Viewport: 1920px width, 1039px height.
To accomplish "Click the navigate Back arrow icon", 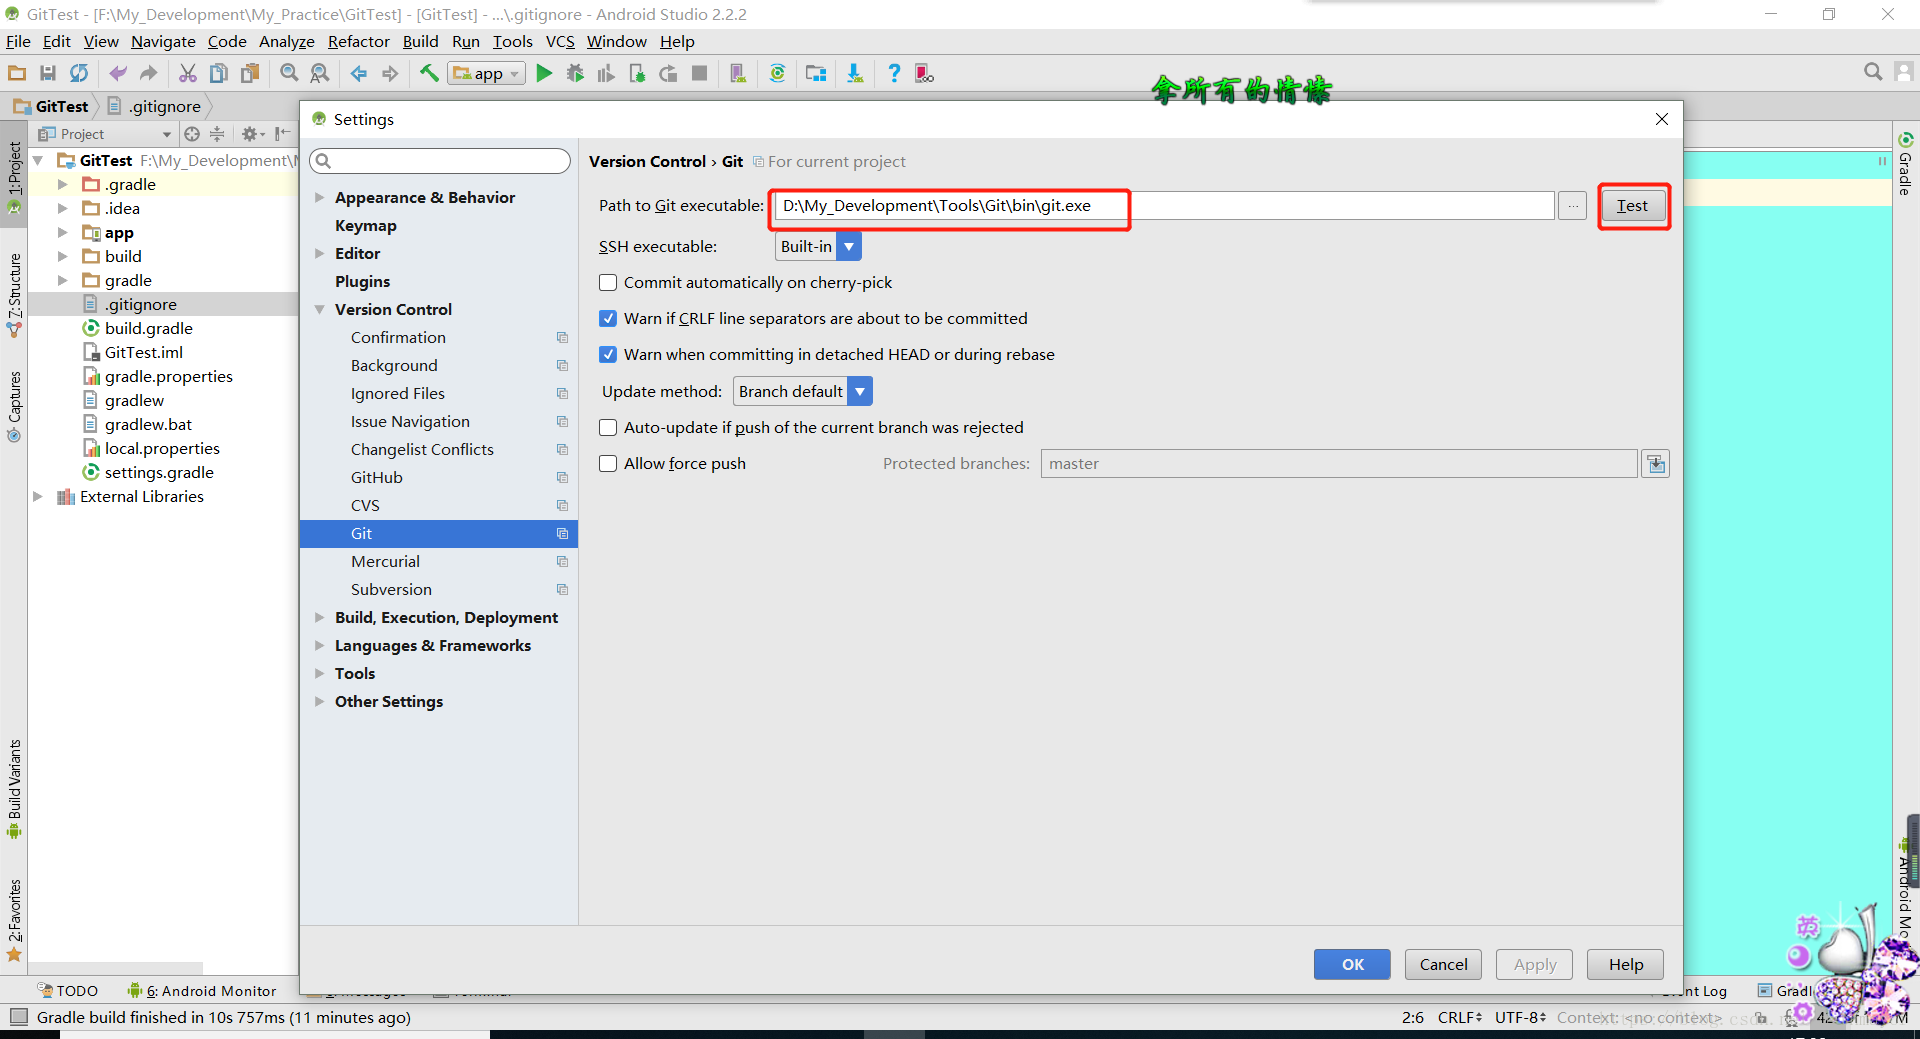I will (x=358, y=73).
